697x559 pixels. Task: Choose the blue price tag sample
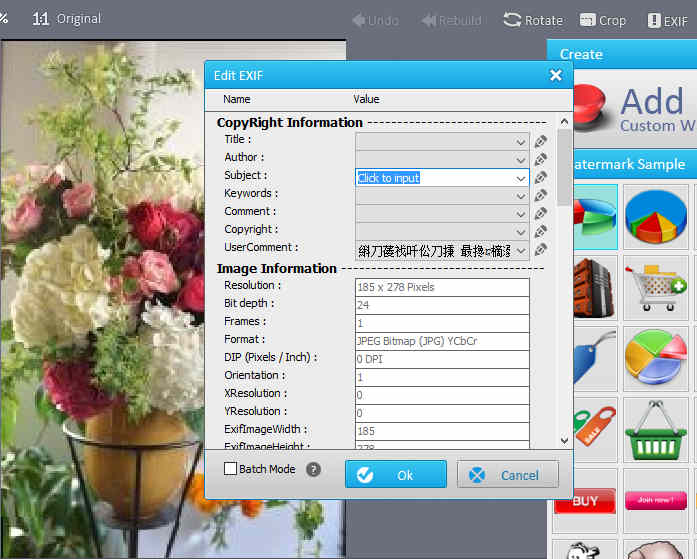[x=596, y=359]
